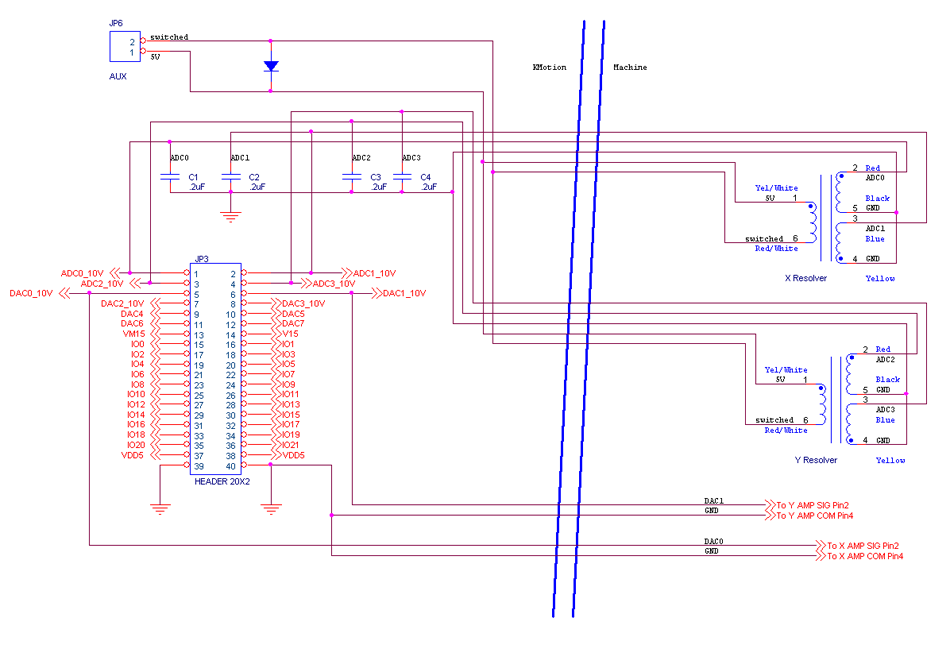The image size is (950, 645).
Task: Click the Red/White wire color label
Action: coord(777,248)
